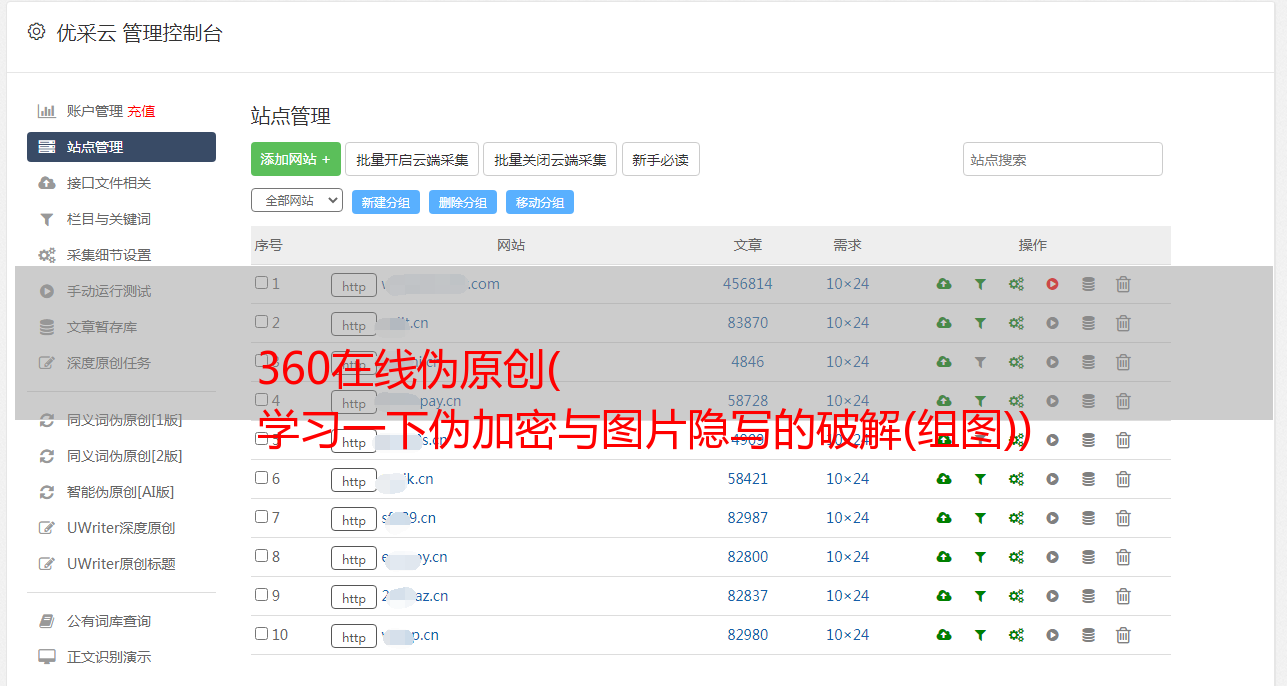Click the 新建分组 button
This screenshot has height=686, width=1287.
click(386, 202)
